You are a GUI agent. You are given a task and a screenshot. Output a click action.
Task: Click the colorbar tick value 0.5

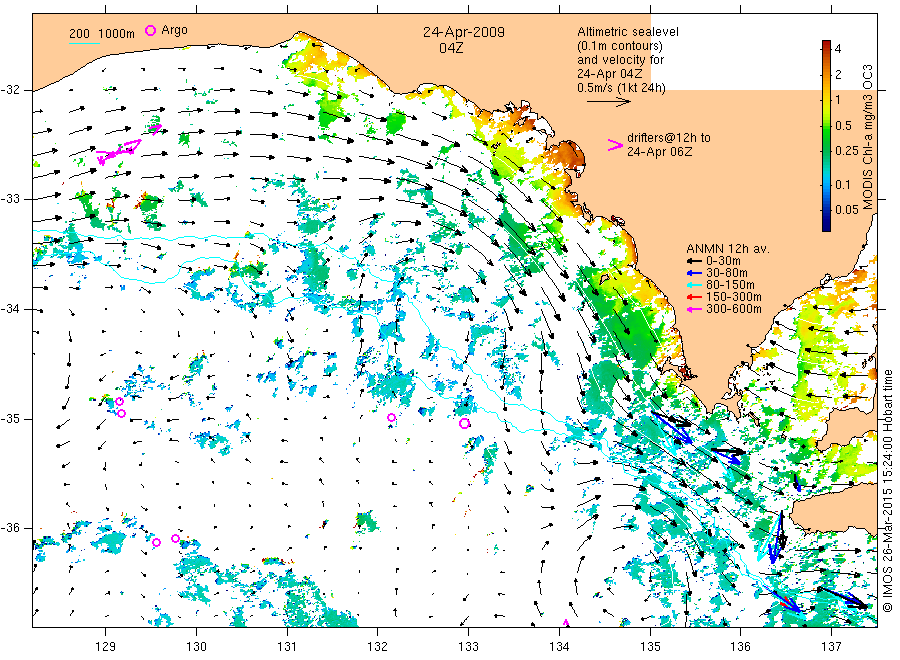click(843, 126)
